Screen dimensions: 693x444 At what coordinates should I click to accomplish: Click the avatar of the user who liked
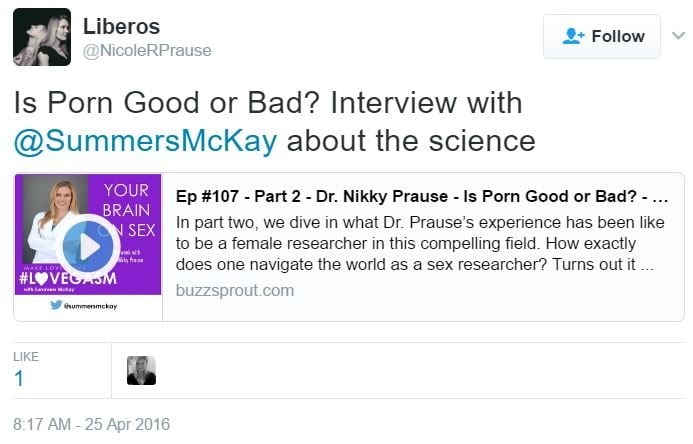point(142,371)
